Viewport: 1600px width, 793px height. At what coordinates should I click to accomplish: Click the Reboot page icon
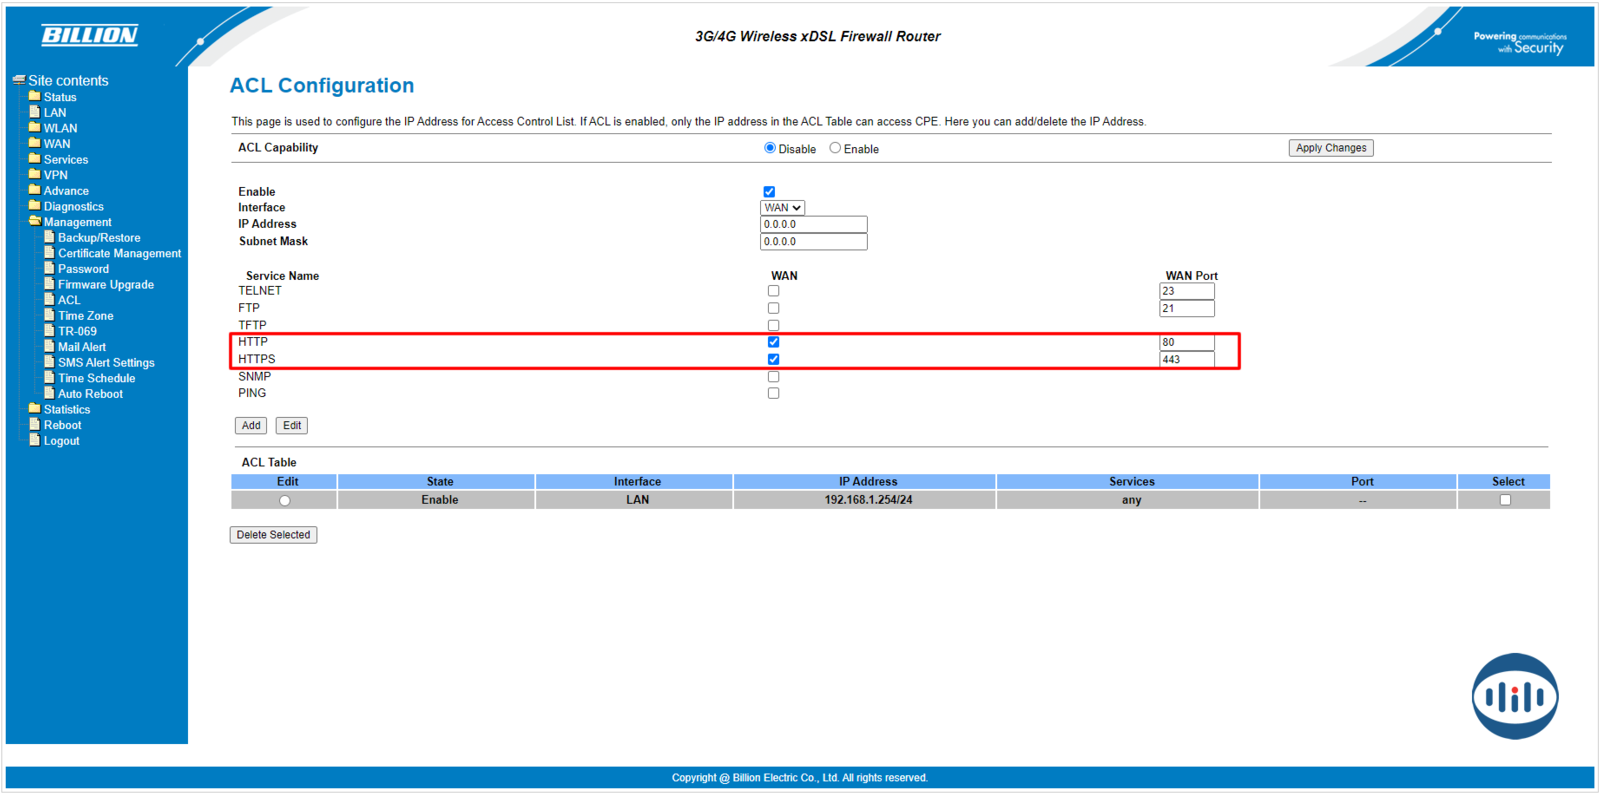pyautogui.click(x=35, y=425)
